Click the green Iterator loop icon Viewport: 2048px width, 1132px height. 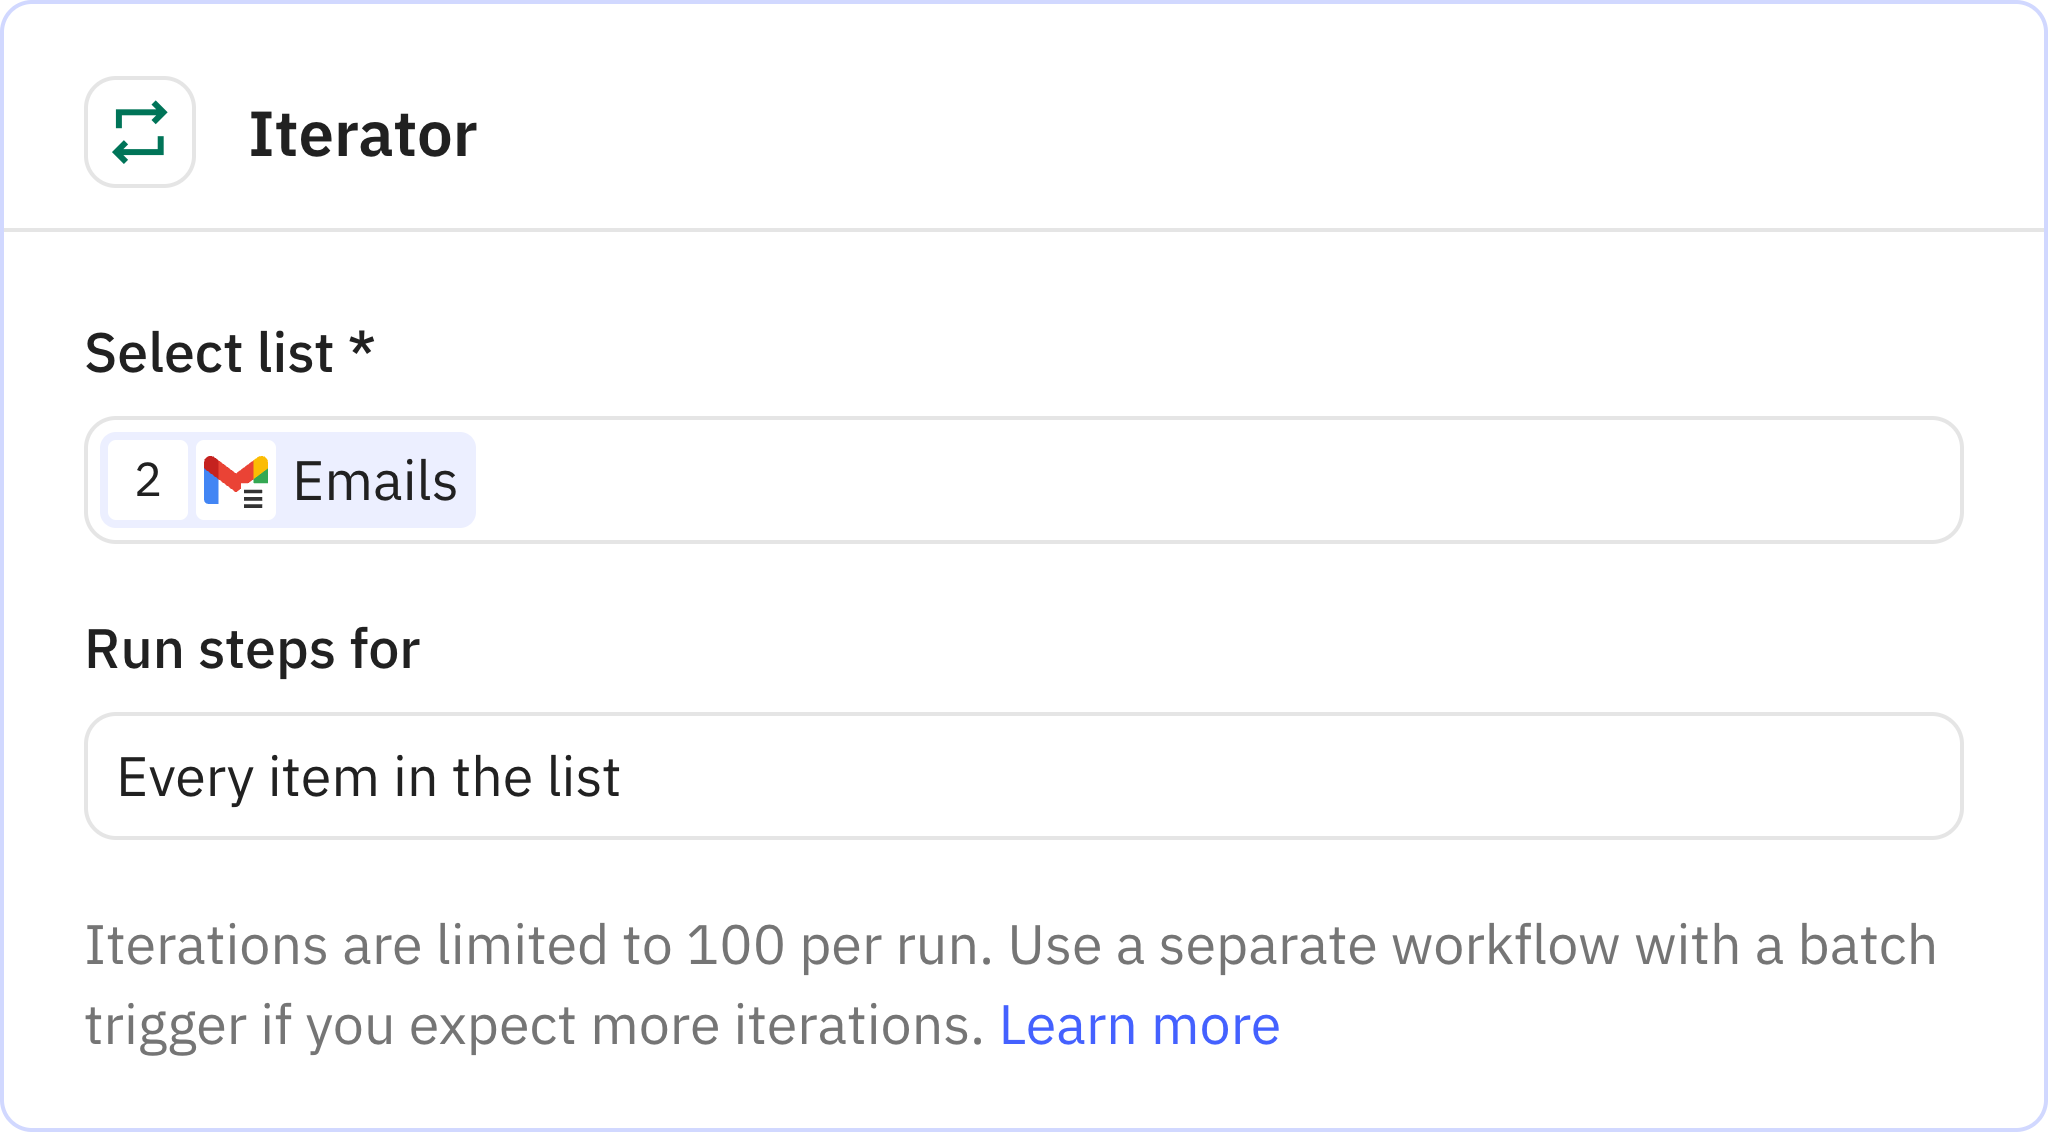point(140,132)
